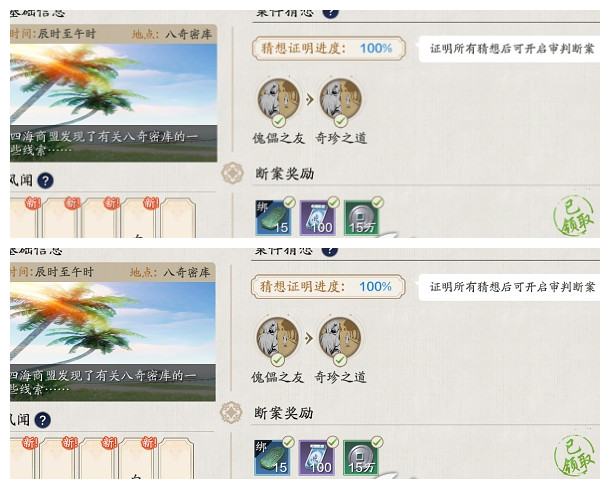Select 奇珍之道 conjecture icon in lower screenshot
610x489 pixels.
point(340,337)
